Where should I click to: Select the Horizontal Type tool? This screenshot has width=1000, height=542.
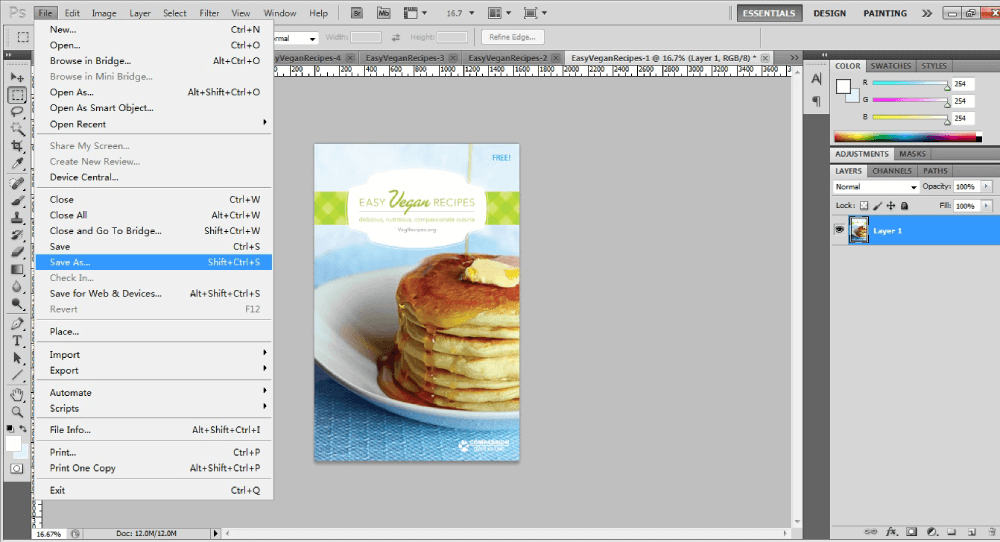[17, 341]
